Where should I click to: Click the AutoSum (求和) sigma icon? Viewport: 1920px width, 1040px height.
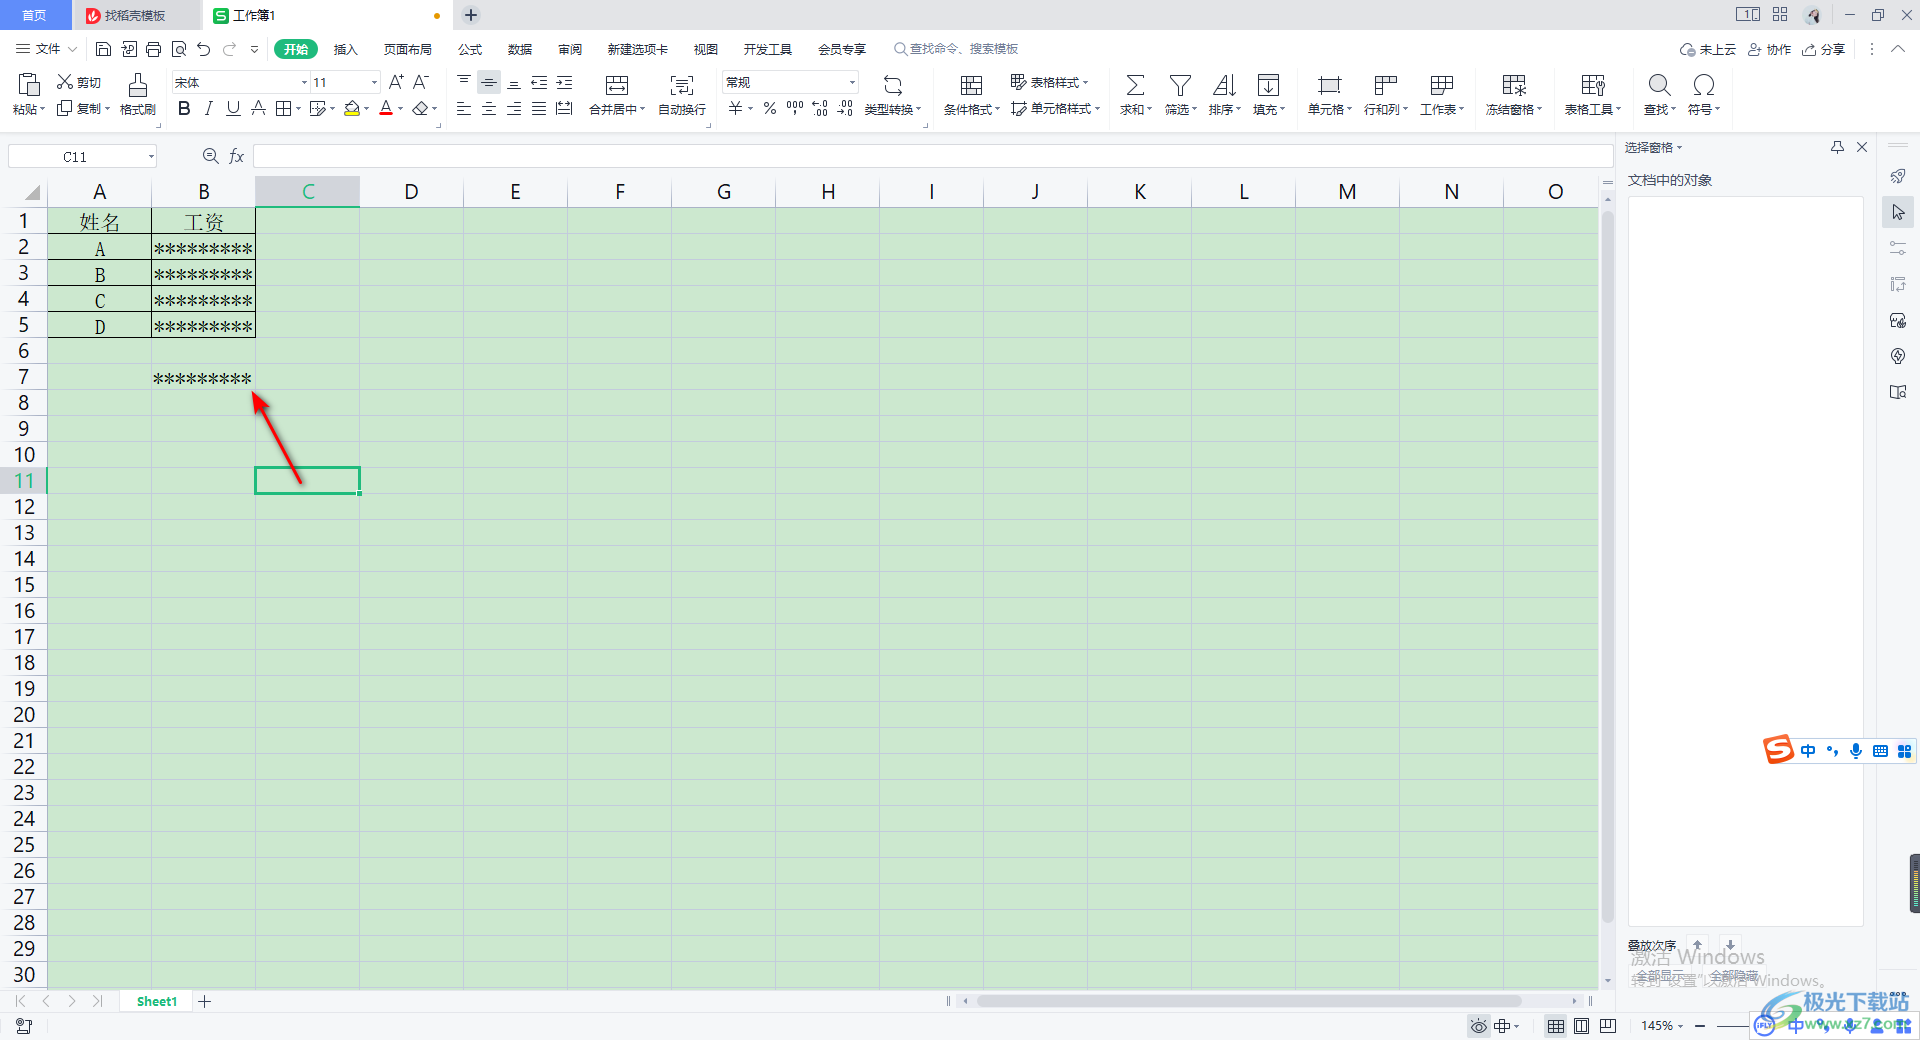(1135, 85)
